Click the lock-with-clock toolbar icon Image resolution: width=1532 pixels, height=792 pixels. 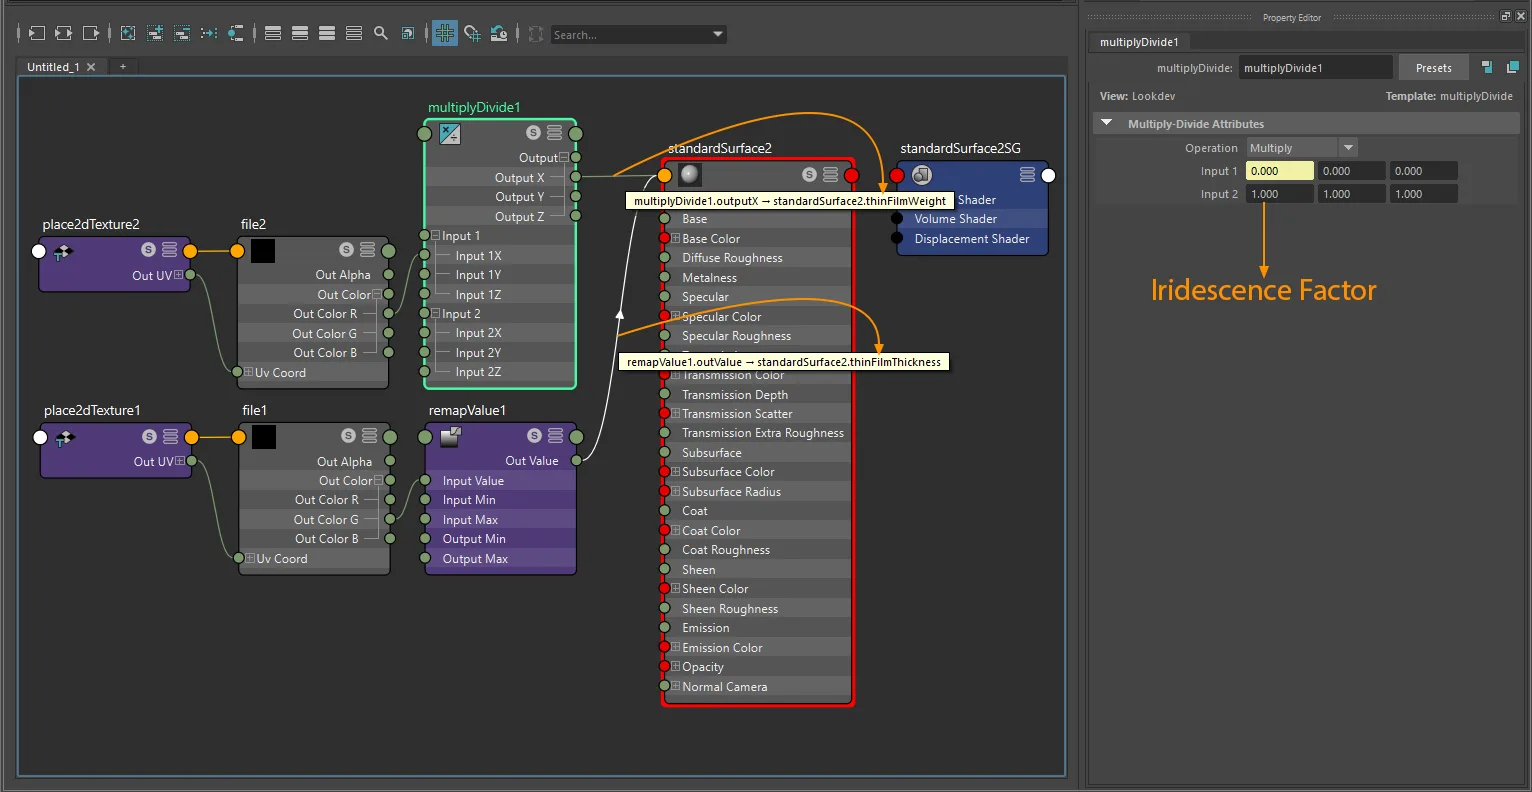pos(499,33)
